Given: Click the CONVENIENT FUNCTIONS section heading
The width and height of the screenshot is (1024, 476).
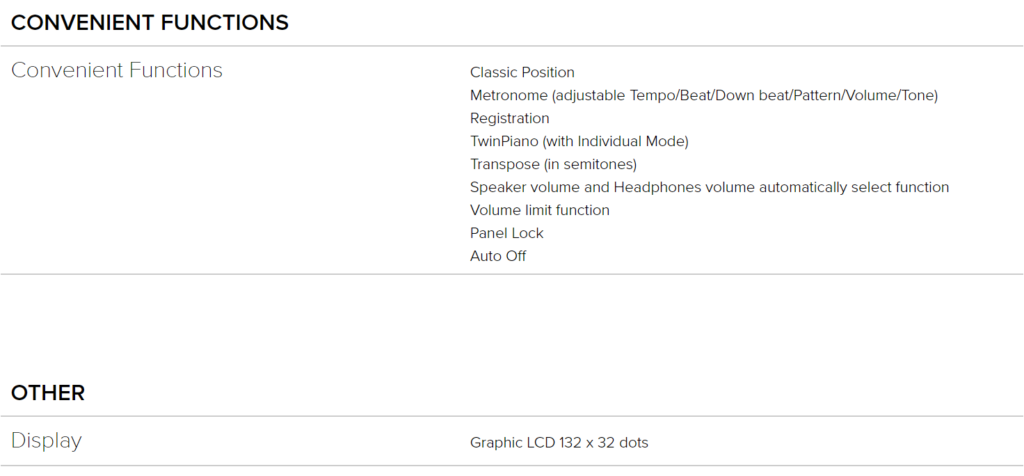Looking at the screenshot, I should click(150, 23).
